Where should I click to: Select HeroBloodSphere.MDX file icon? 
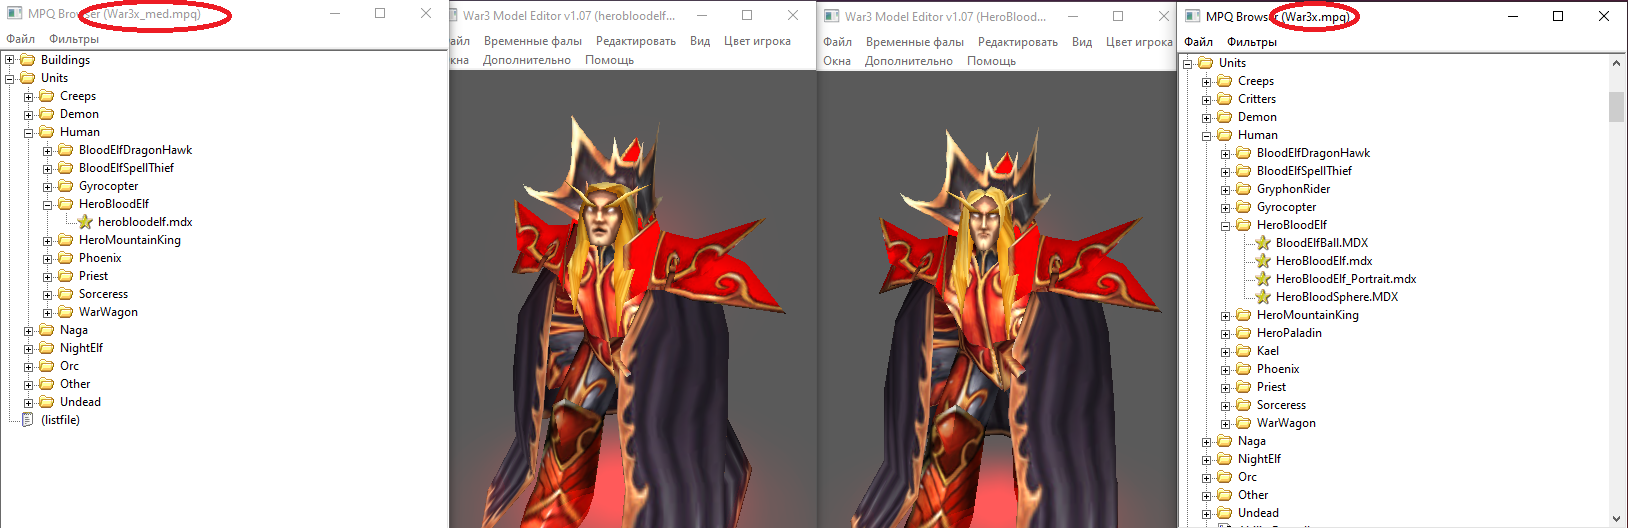[1263, 297]
